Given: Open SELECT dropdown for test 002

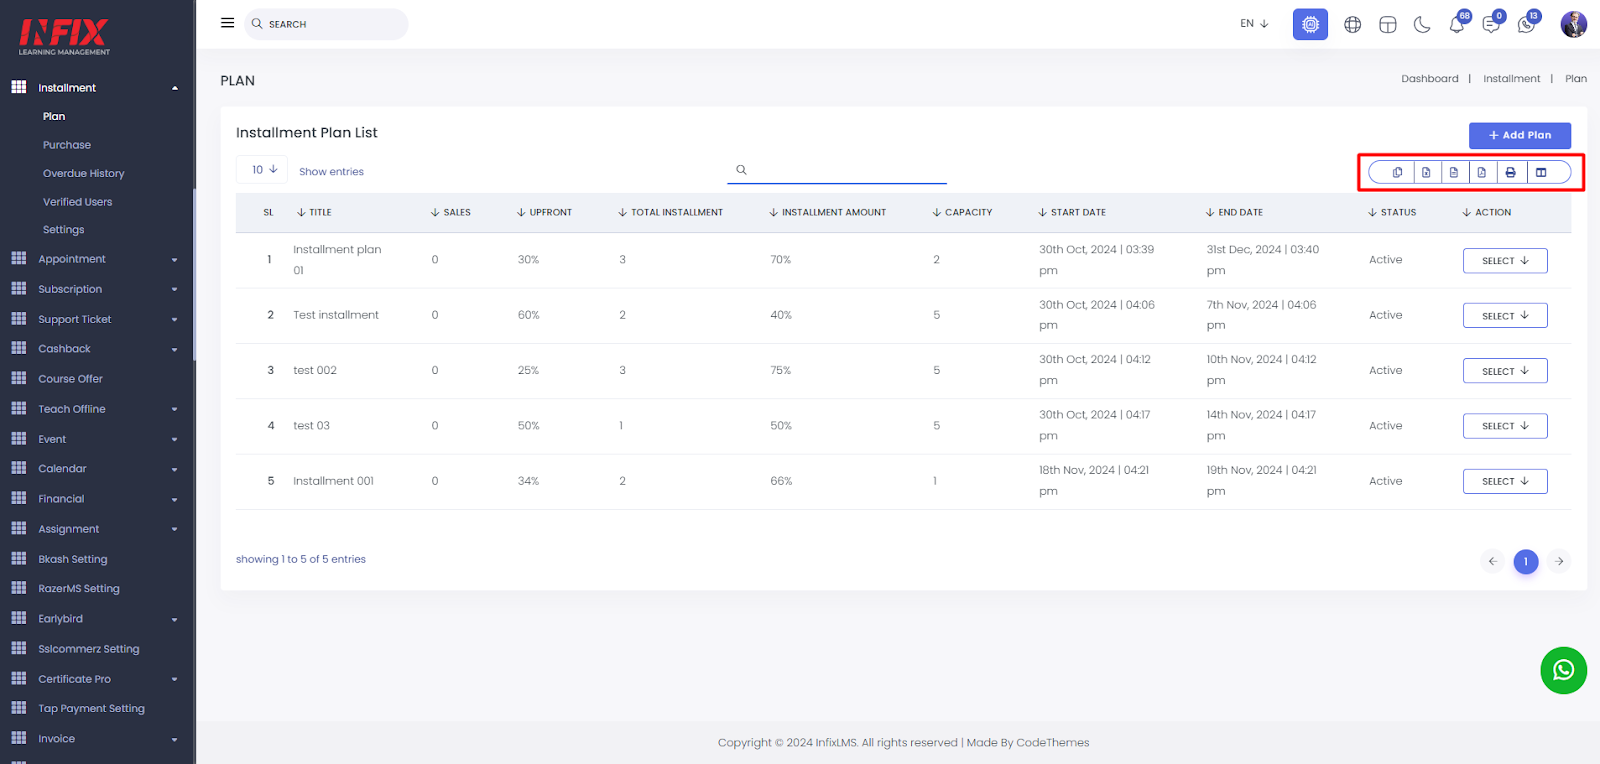Looking at the screenshot, I should tap(1505, 370).
